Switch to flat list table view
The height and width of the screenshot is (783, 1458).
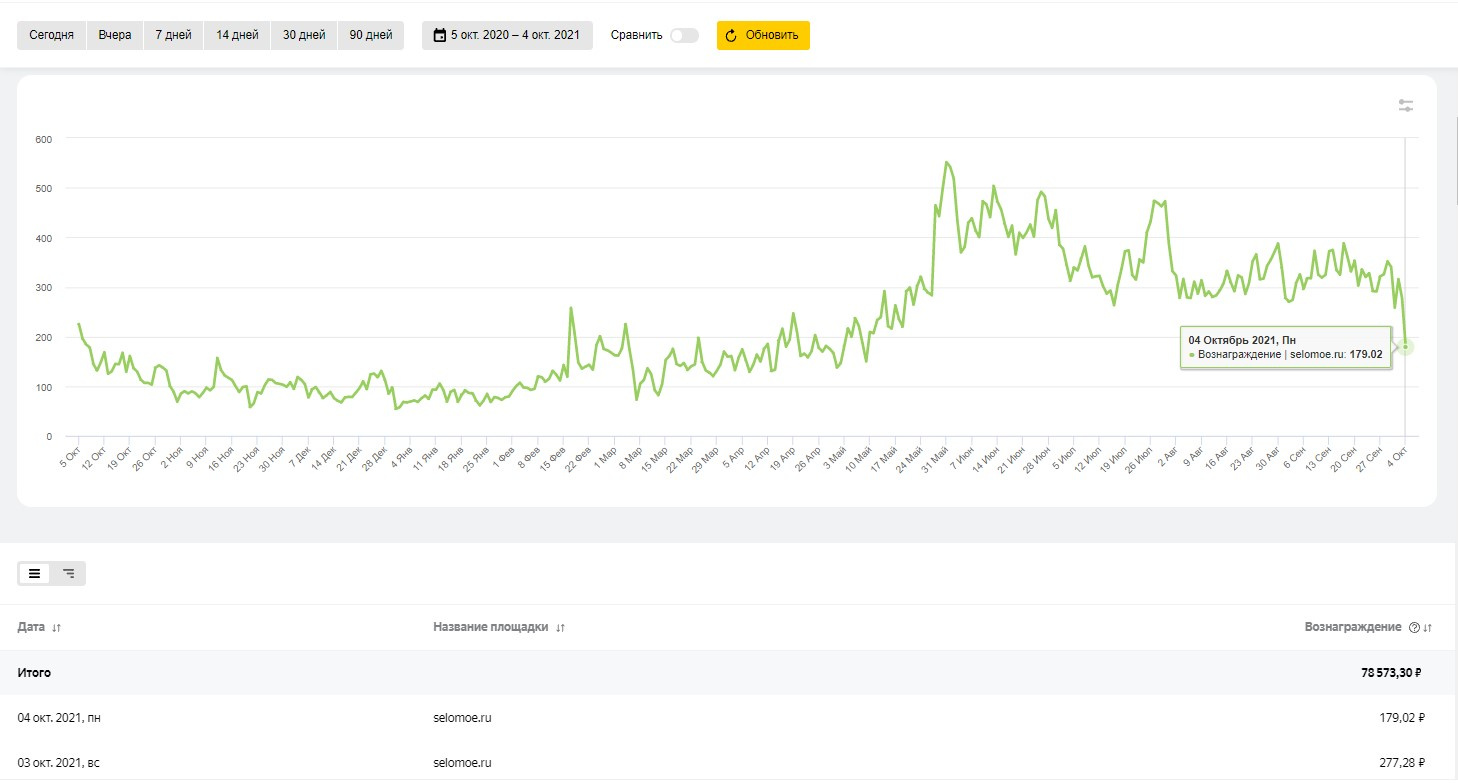pyautogui.click(x=35, y=573)
